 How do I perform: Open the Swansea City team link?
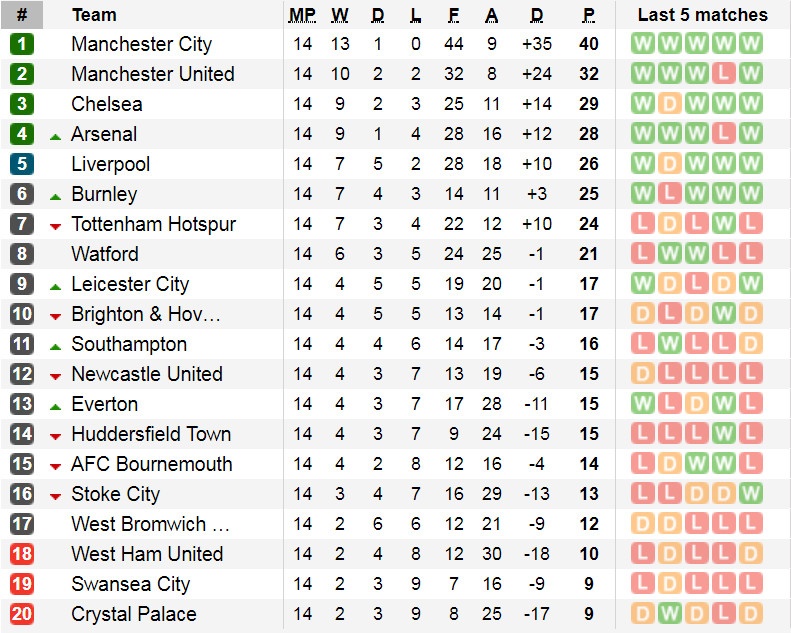[130, 584]
